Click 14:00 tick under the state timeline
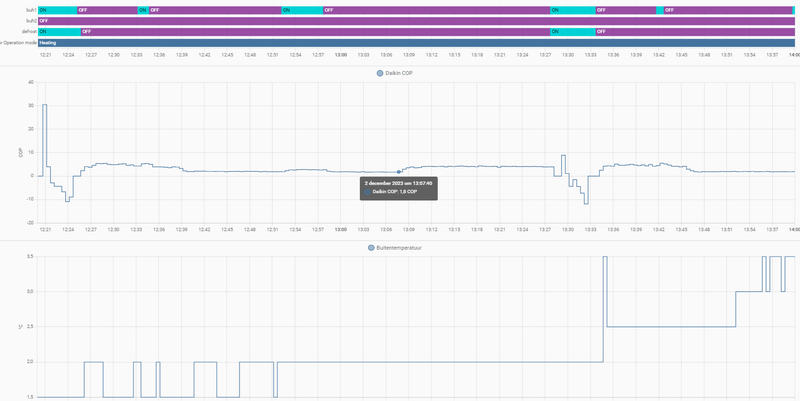The width and height of the screenshot is (800, 401). 792,55
